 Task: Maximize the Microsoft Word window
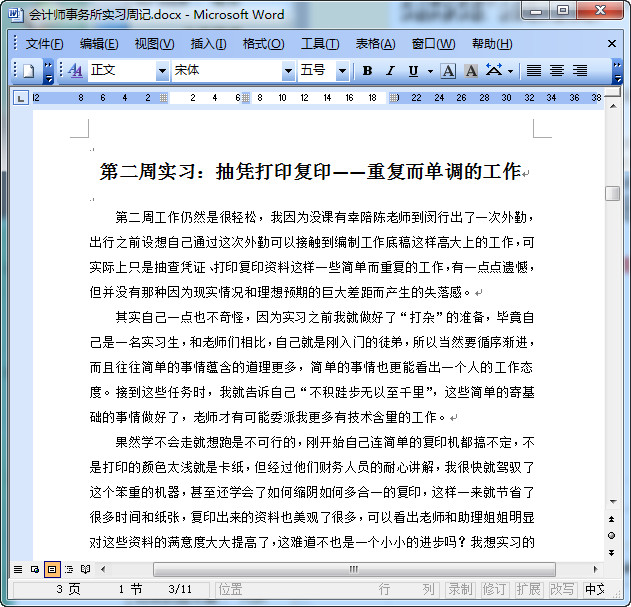[563, 10]
